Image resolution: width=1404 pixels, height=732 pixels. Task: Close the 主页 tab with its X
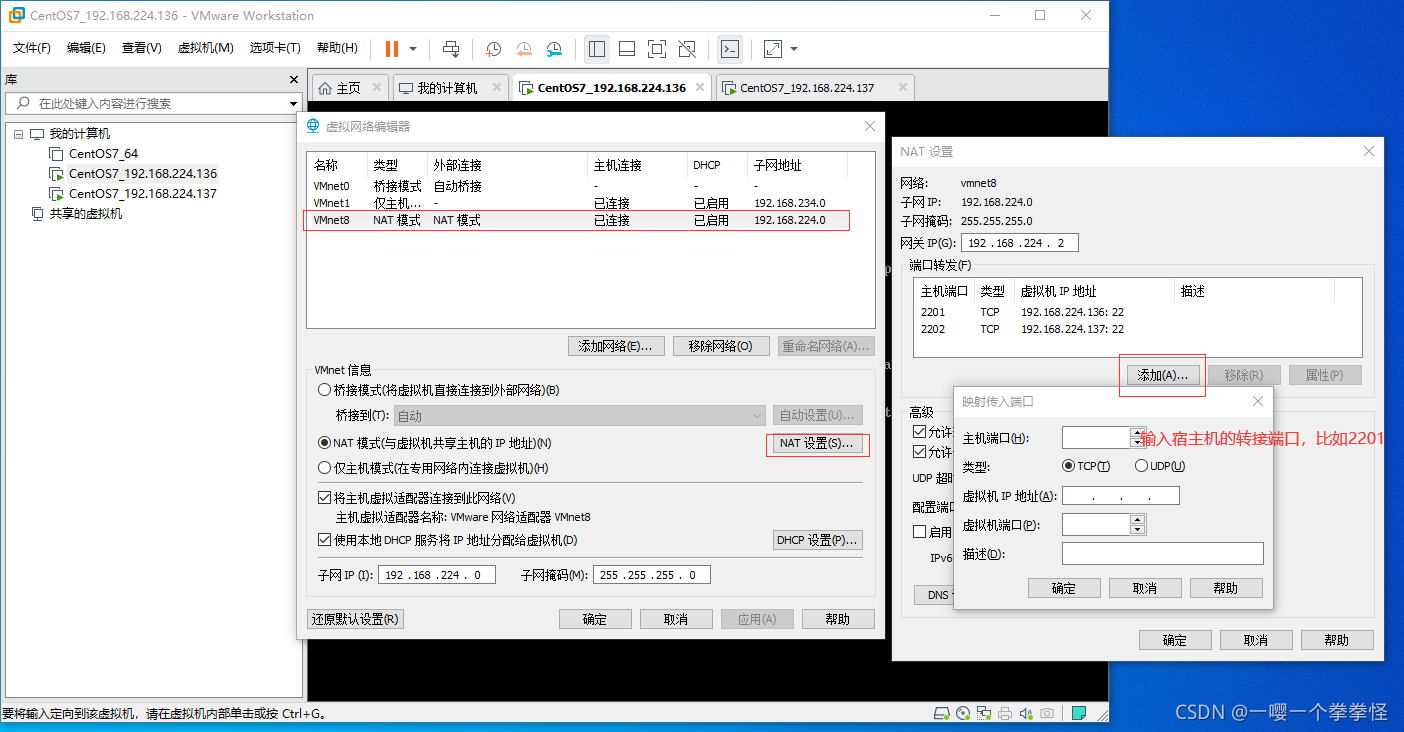click(377, 88)
